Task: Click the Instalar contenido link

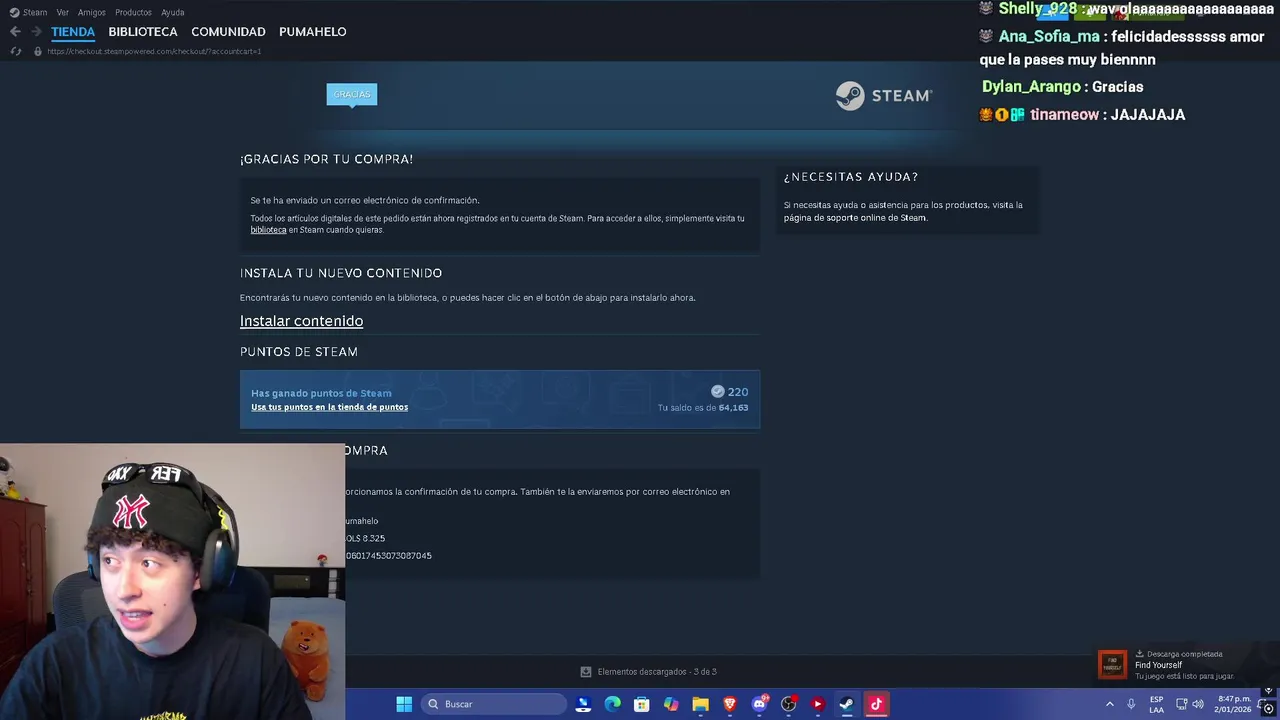Action: [301, 321]
